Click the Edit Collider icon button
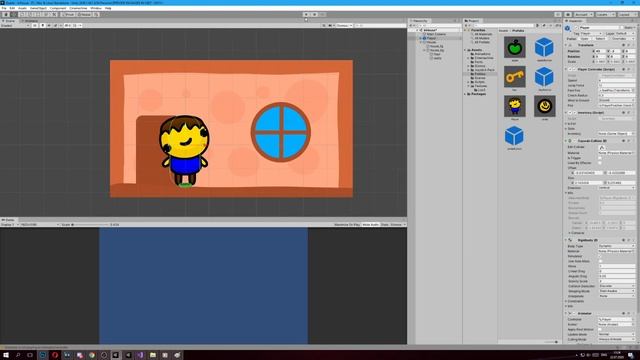Image resolution: width=640 pixels, height=360 pixels. [x=602, y=147]
